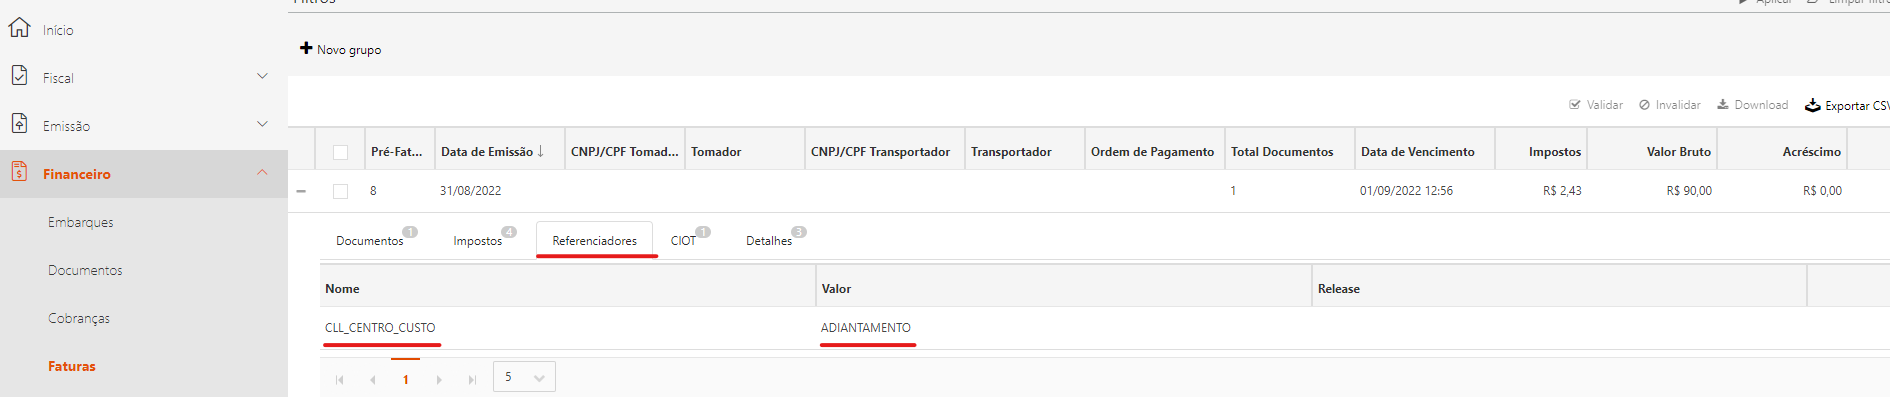Open the Impostos tab
The height and width of the screenshot is (397, 1890).
point(478,241)
